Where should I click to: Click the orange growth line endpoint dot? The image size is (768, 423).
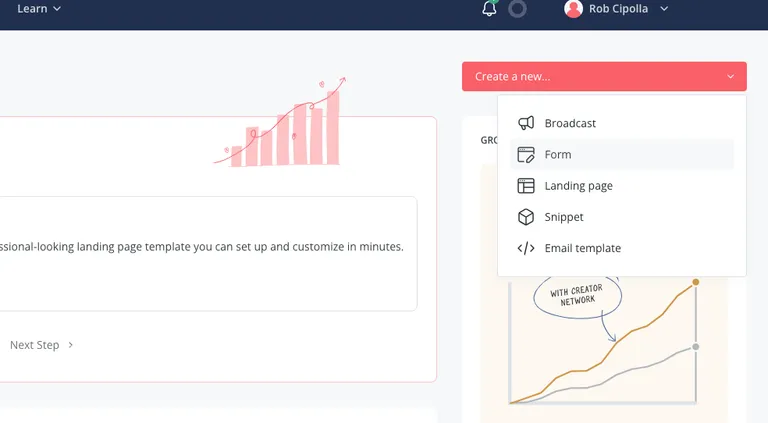click(696, 282)
